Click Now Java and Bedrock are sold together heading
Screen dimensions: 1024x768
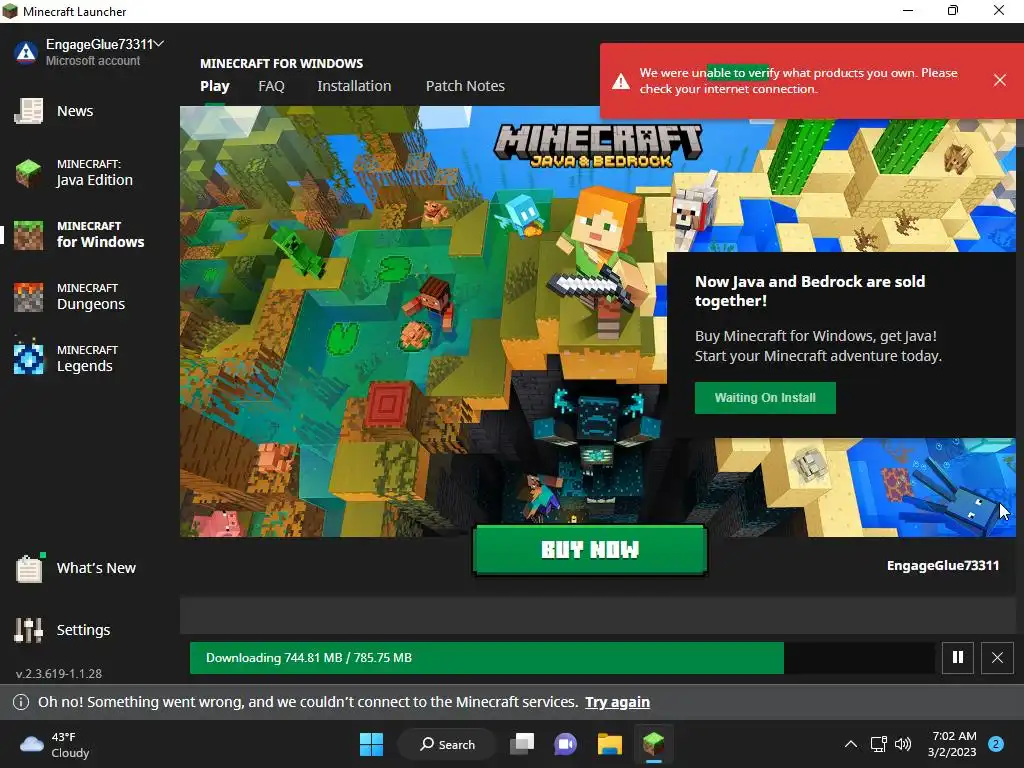(810, 291)
